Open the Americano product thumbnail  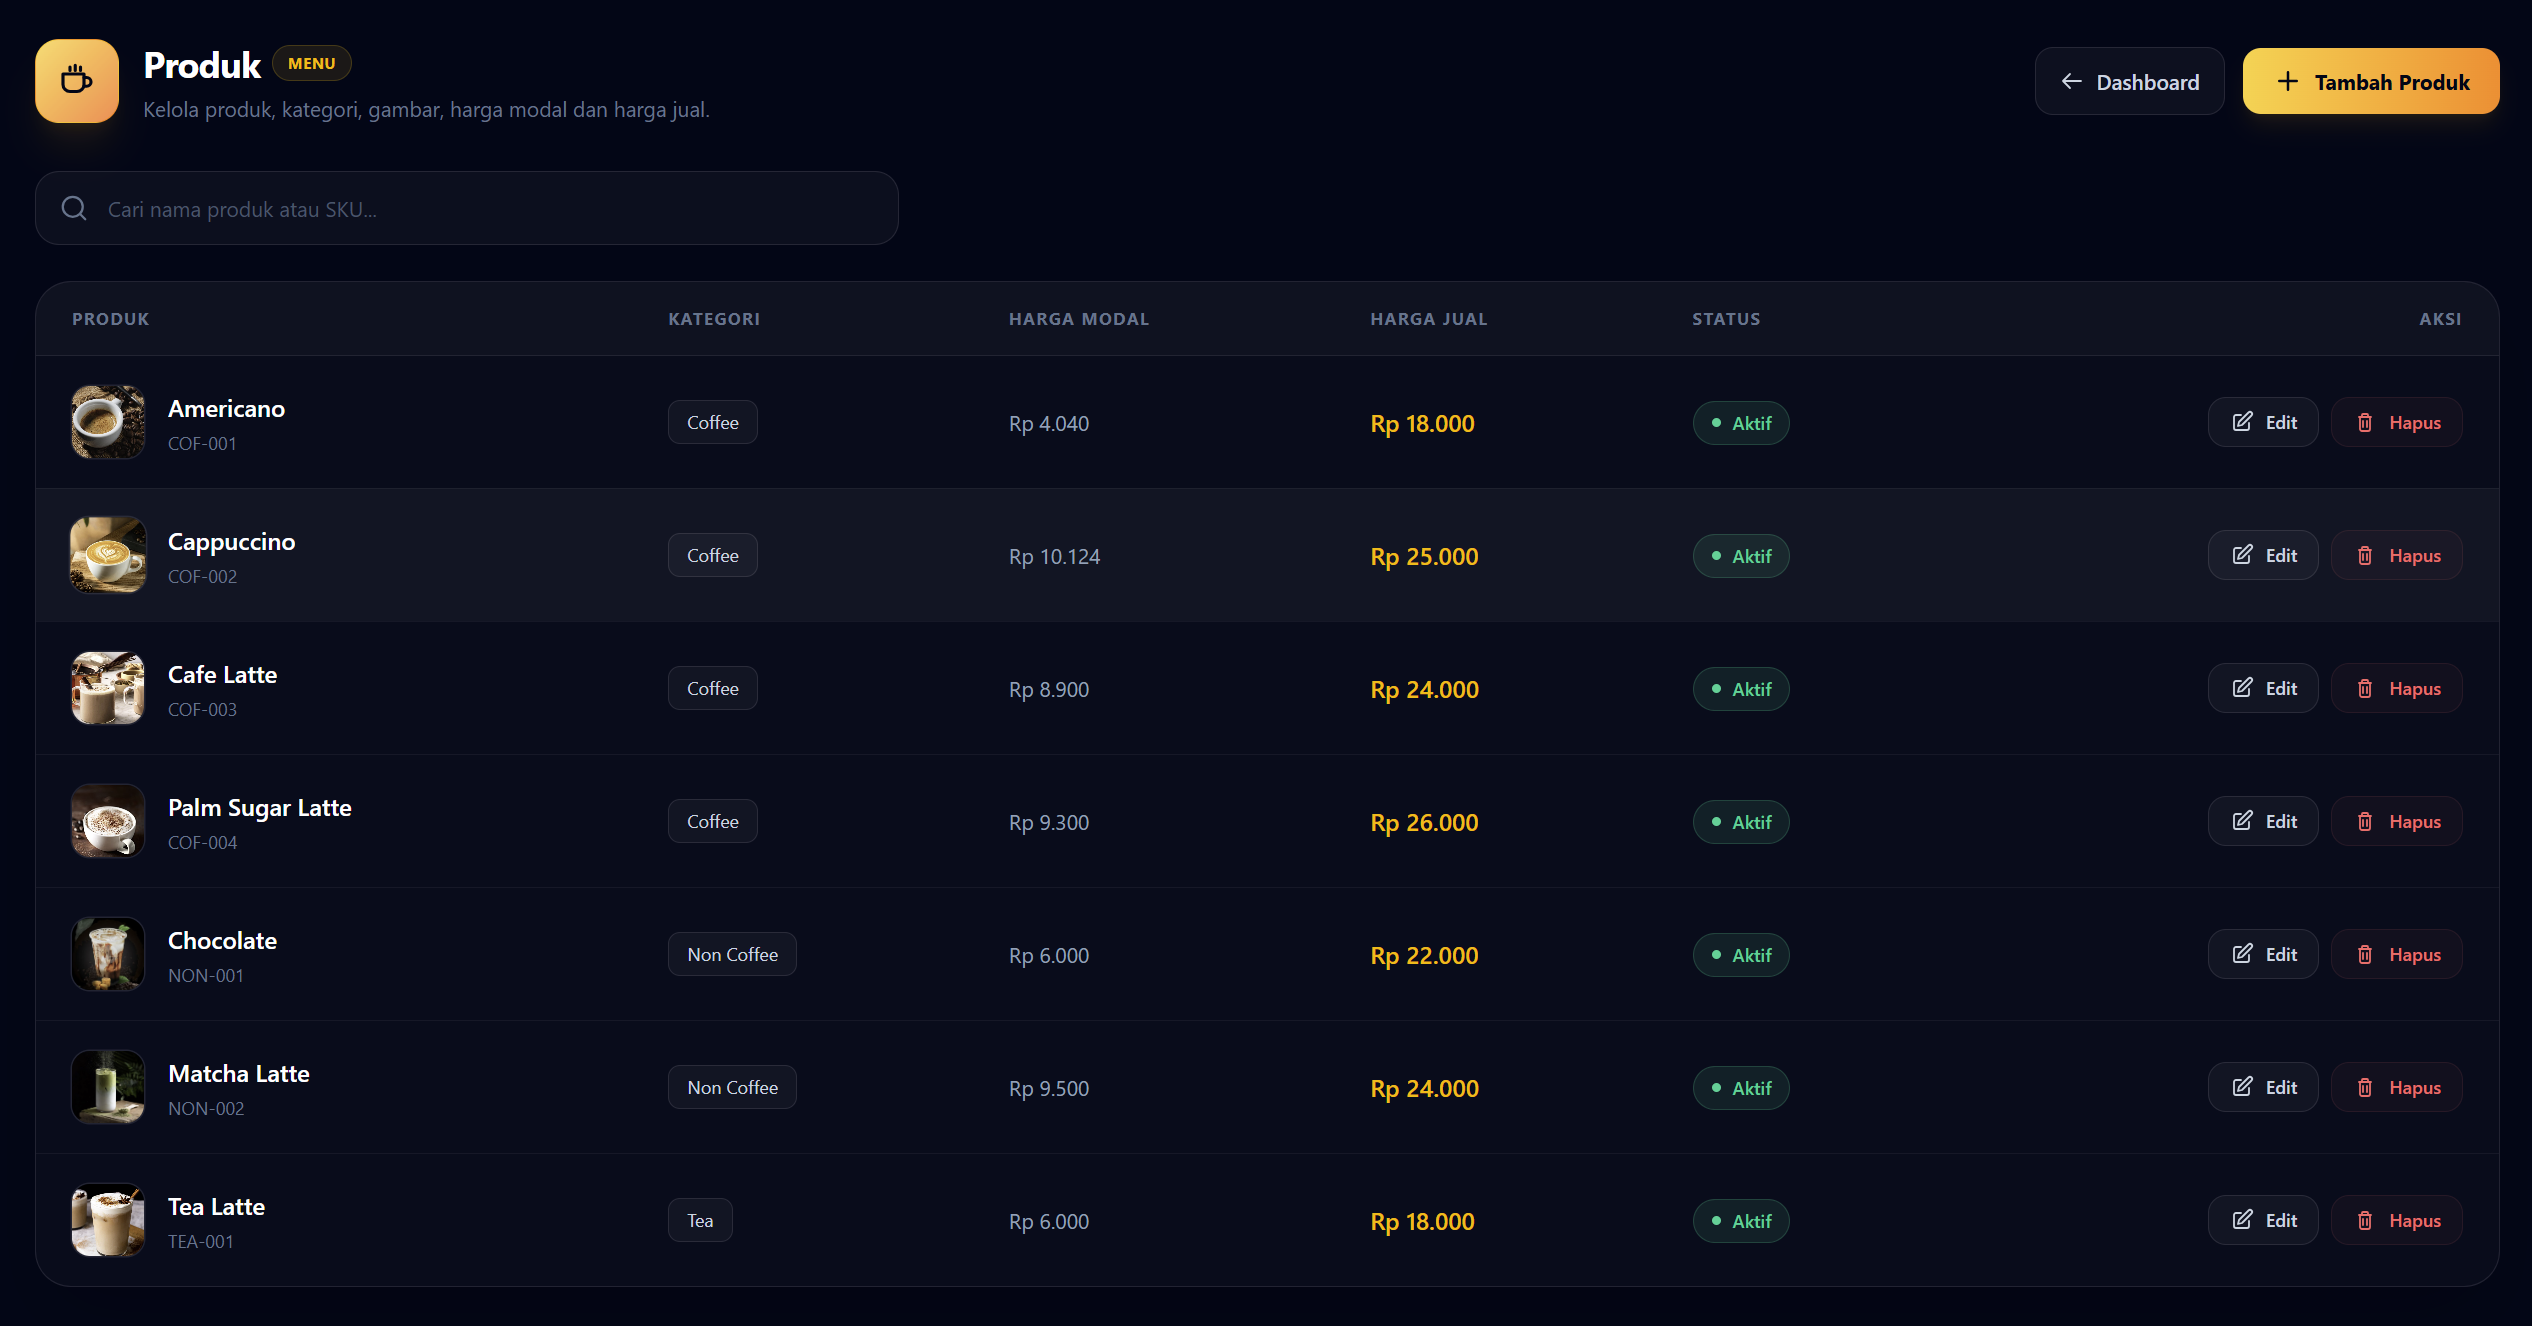click(x=108, y=422)
